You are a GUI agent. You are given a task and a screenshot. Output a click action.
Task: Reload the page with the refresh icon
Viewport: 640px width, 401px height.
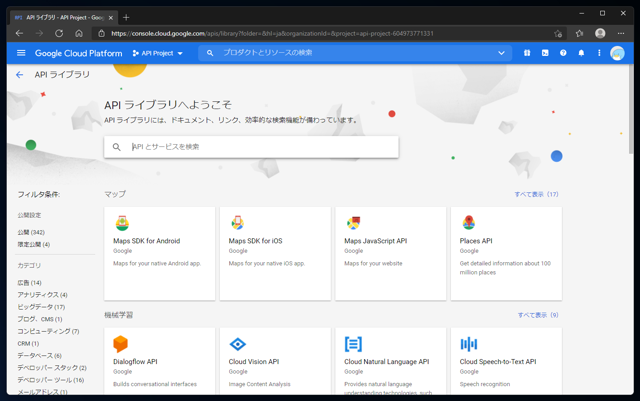coord(59,33)
